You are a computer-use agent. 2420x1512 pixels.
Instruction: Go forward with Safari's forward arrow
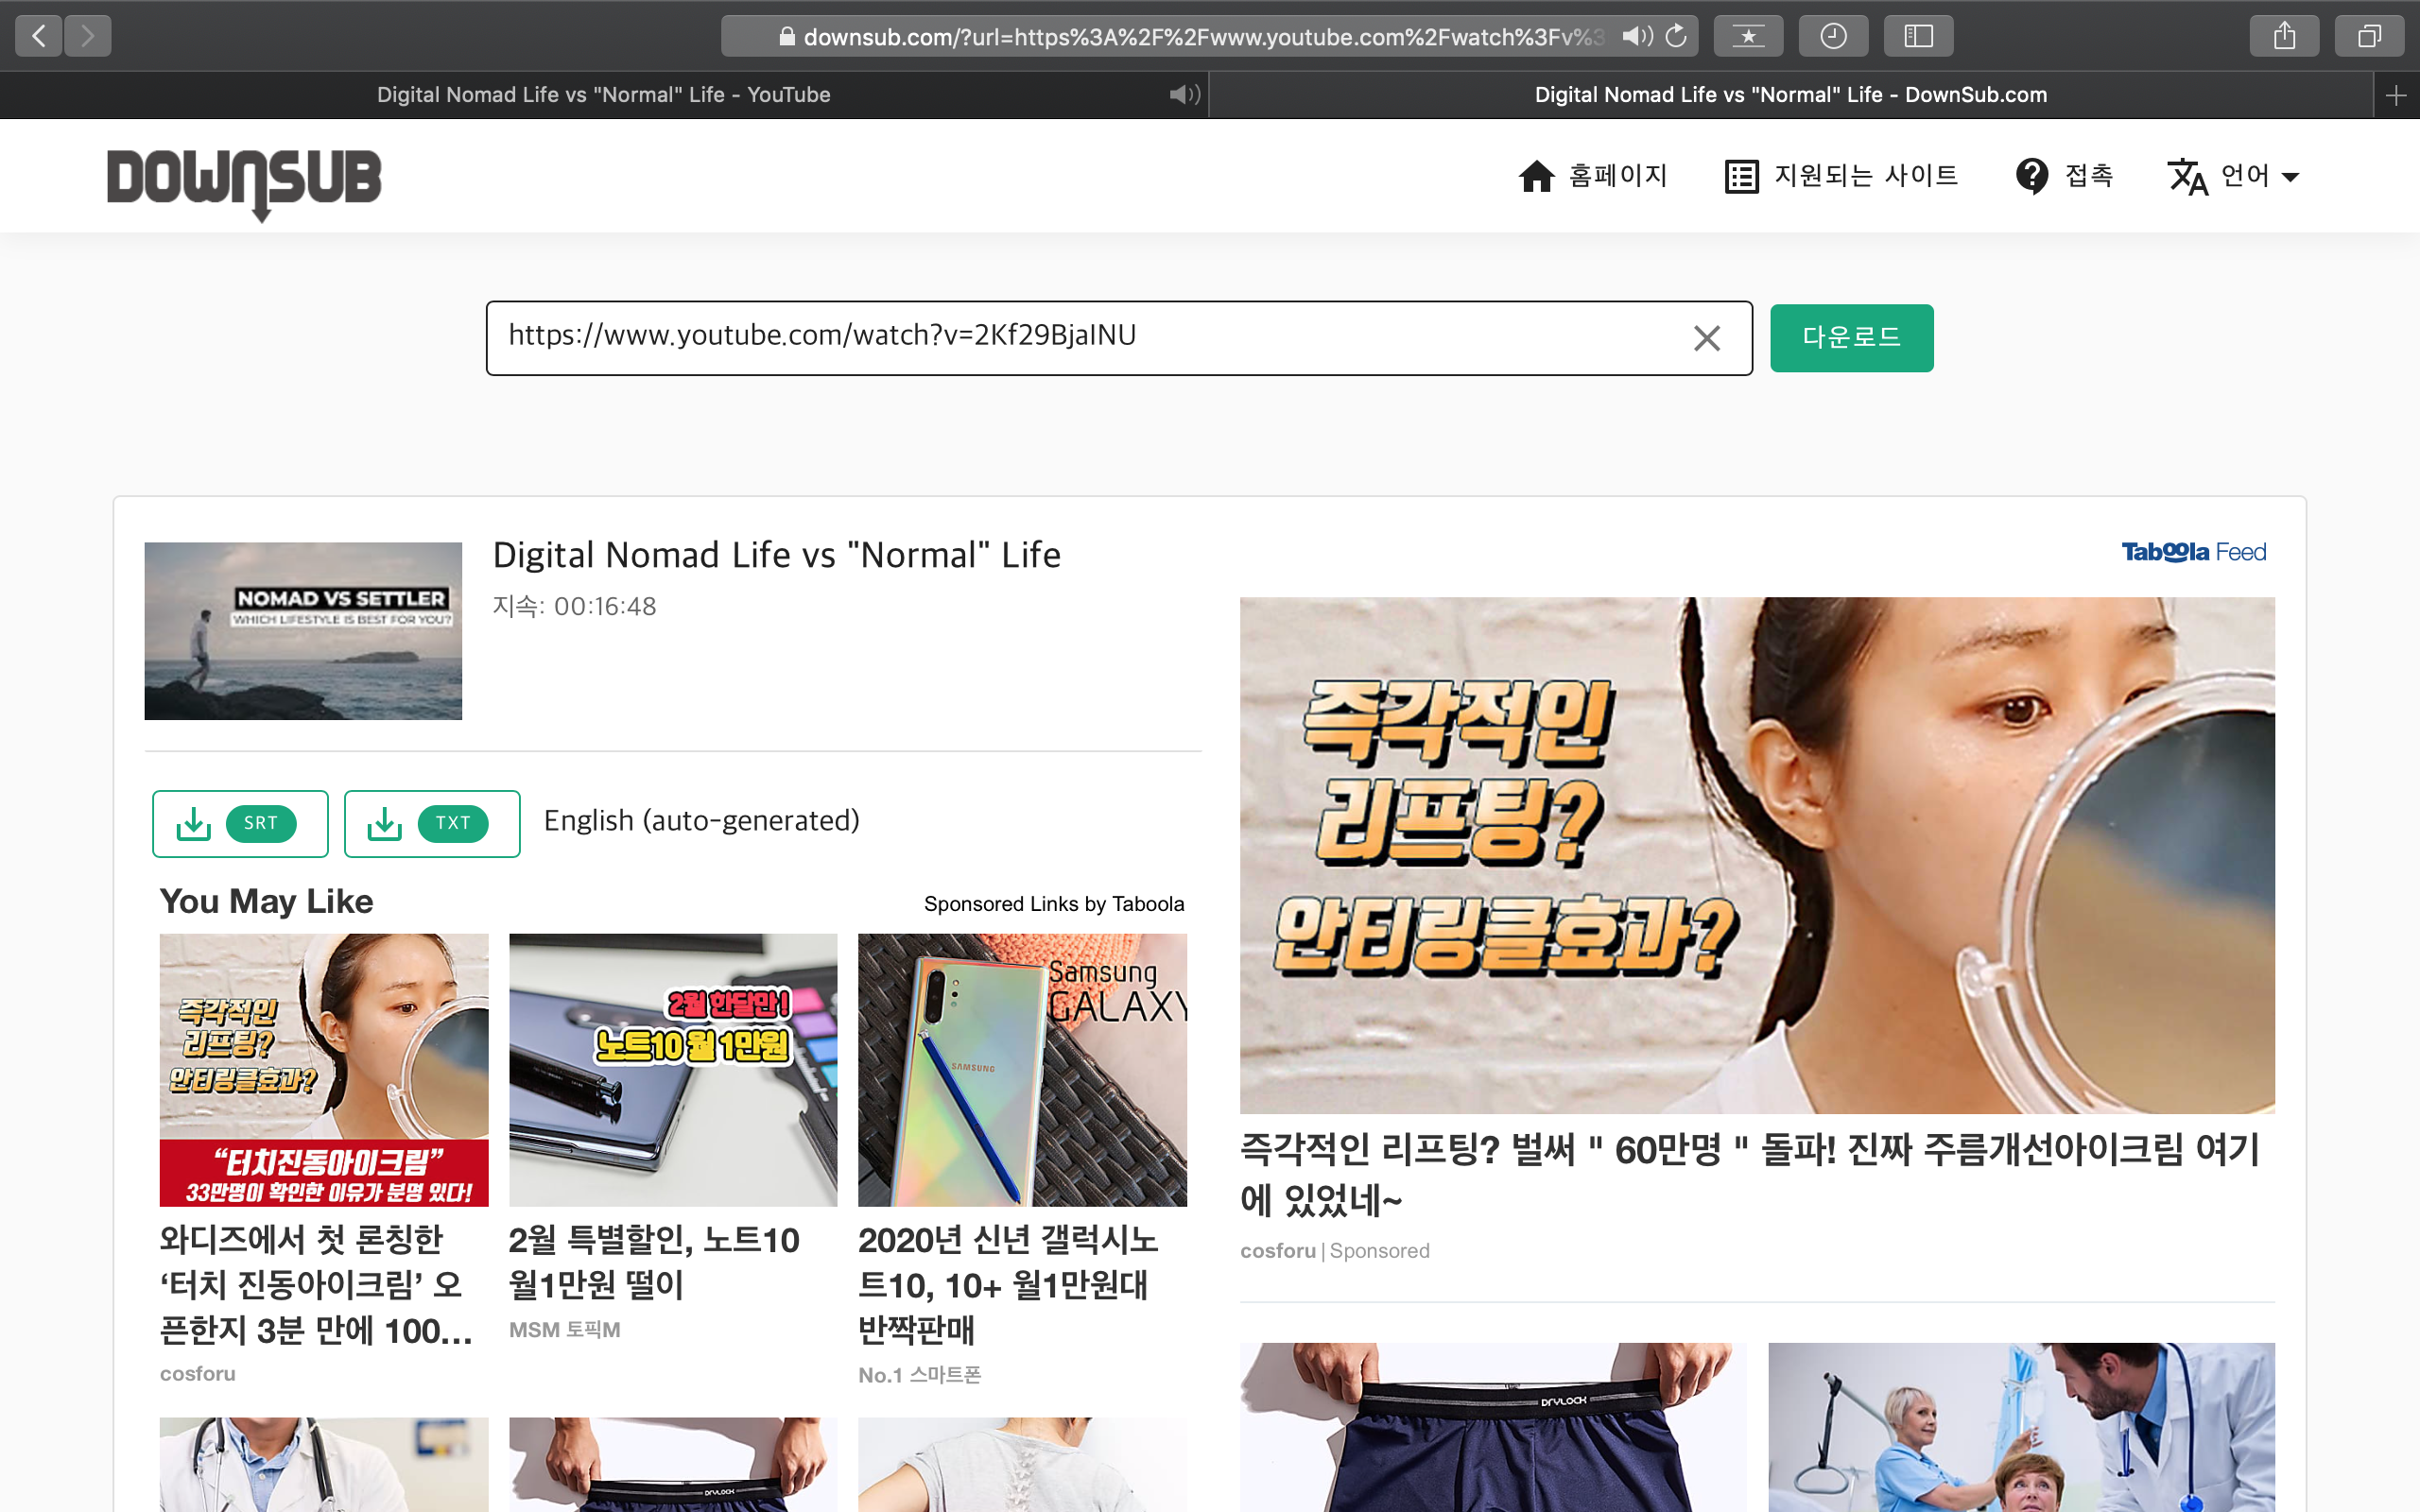88,36
